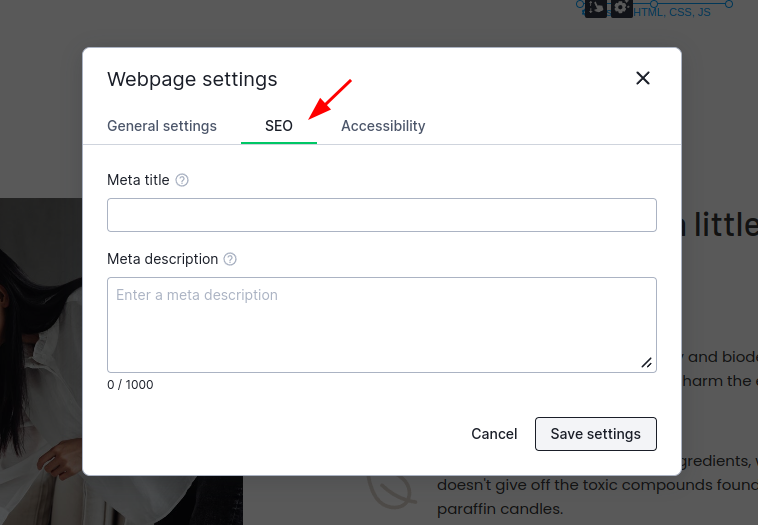Click the gear settings icon above the dialog
This screenshot has height=525, width=758.
(x=621, y=8)
